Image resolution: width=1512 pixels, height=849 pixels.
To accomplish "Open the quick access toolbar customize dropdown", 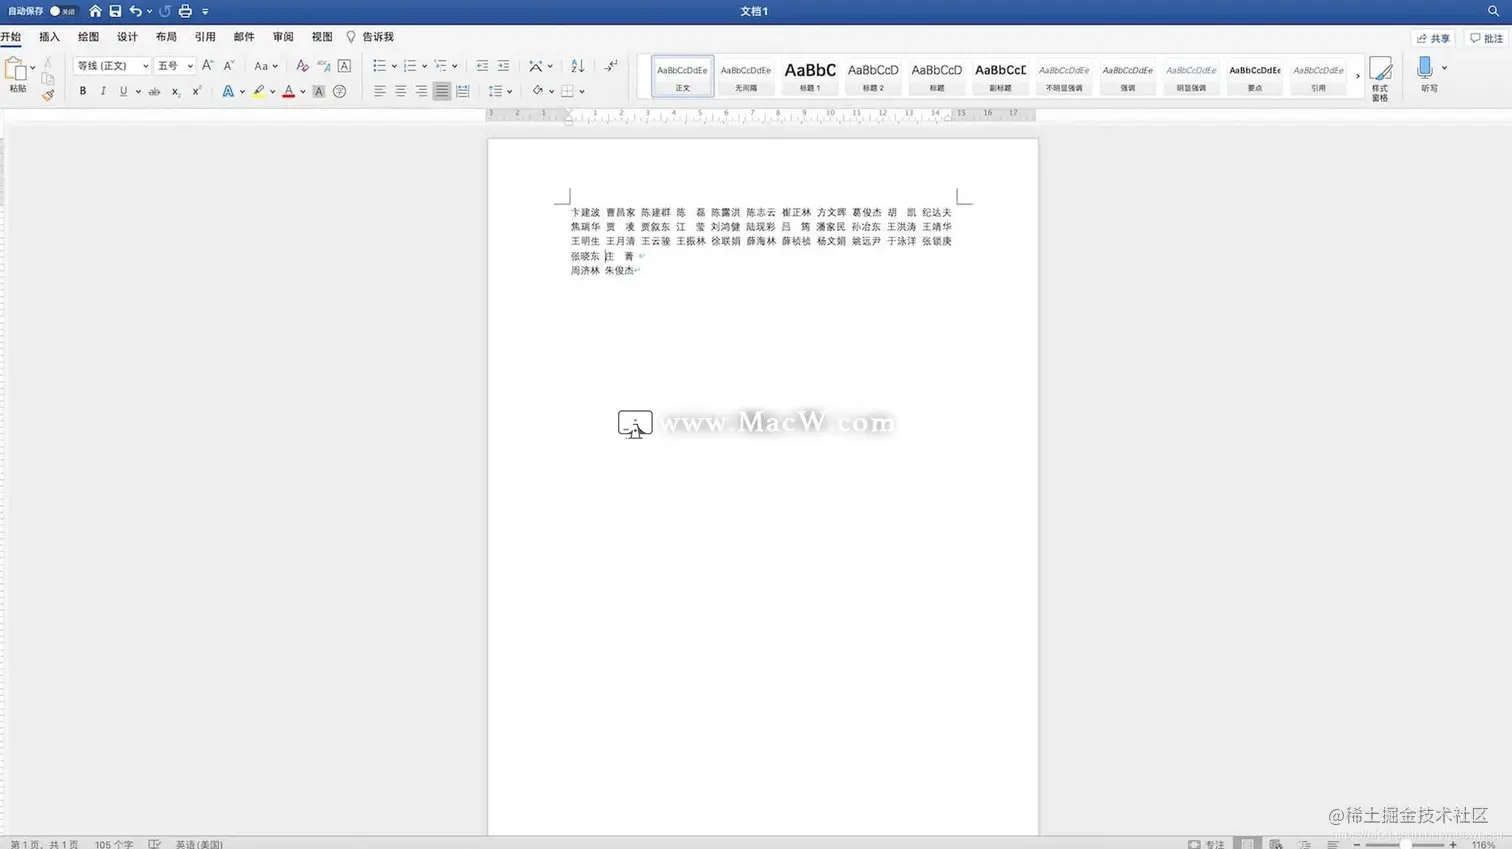I will pos(205,11).
